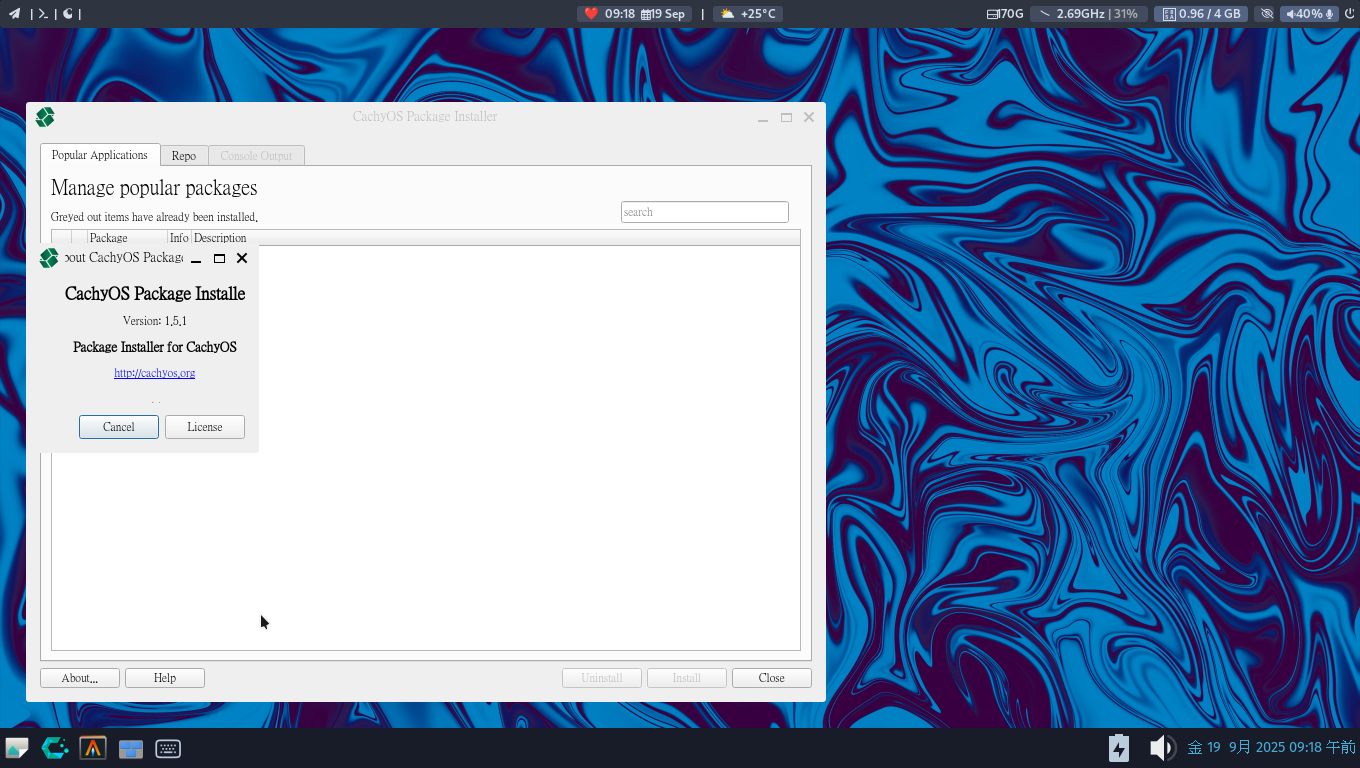Click the disk drive icon showing 170G
The height and width of the screenshot is (768, 1360).
coord(992,14)
